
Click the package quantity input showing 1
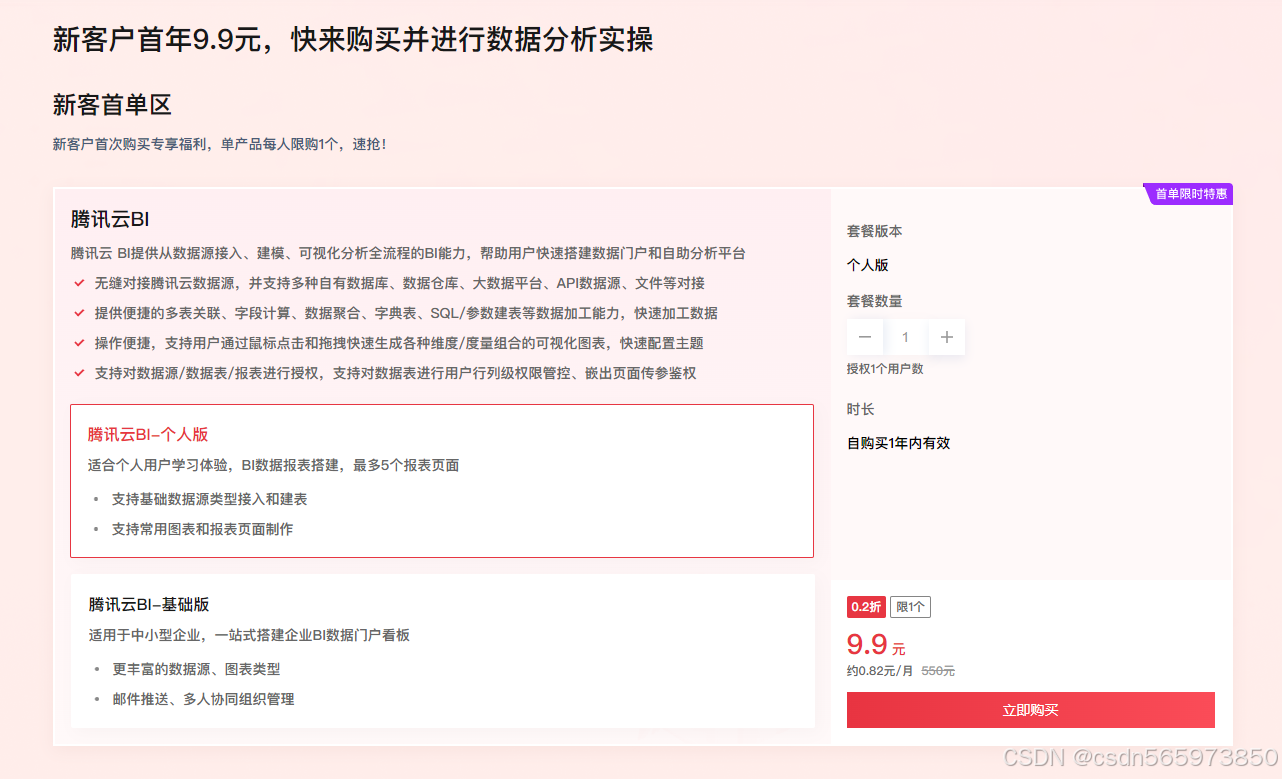click(906, 337)
